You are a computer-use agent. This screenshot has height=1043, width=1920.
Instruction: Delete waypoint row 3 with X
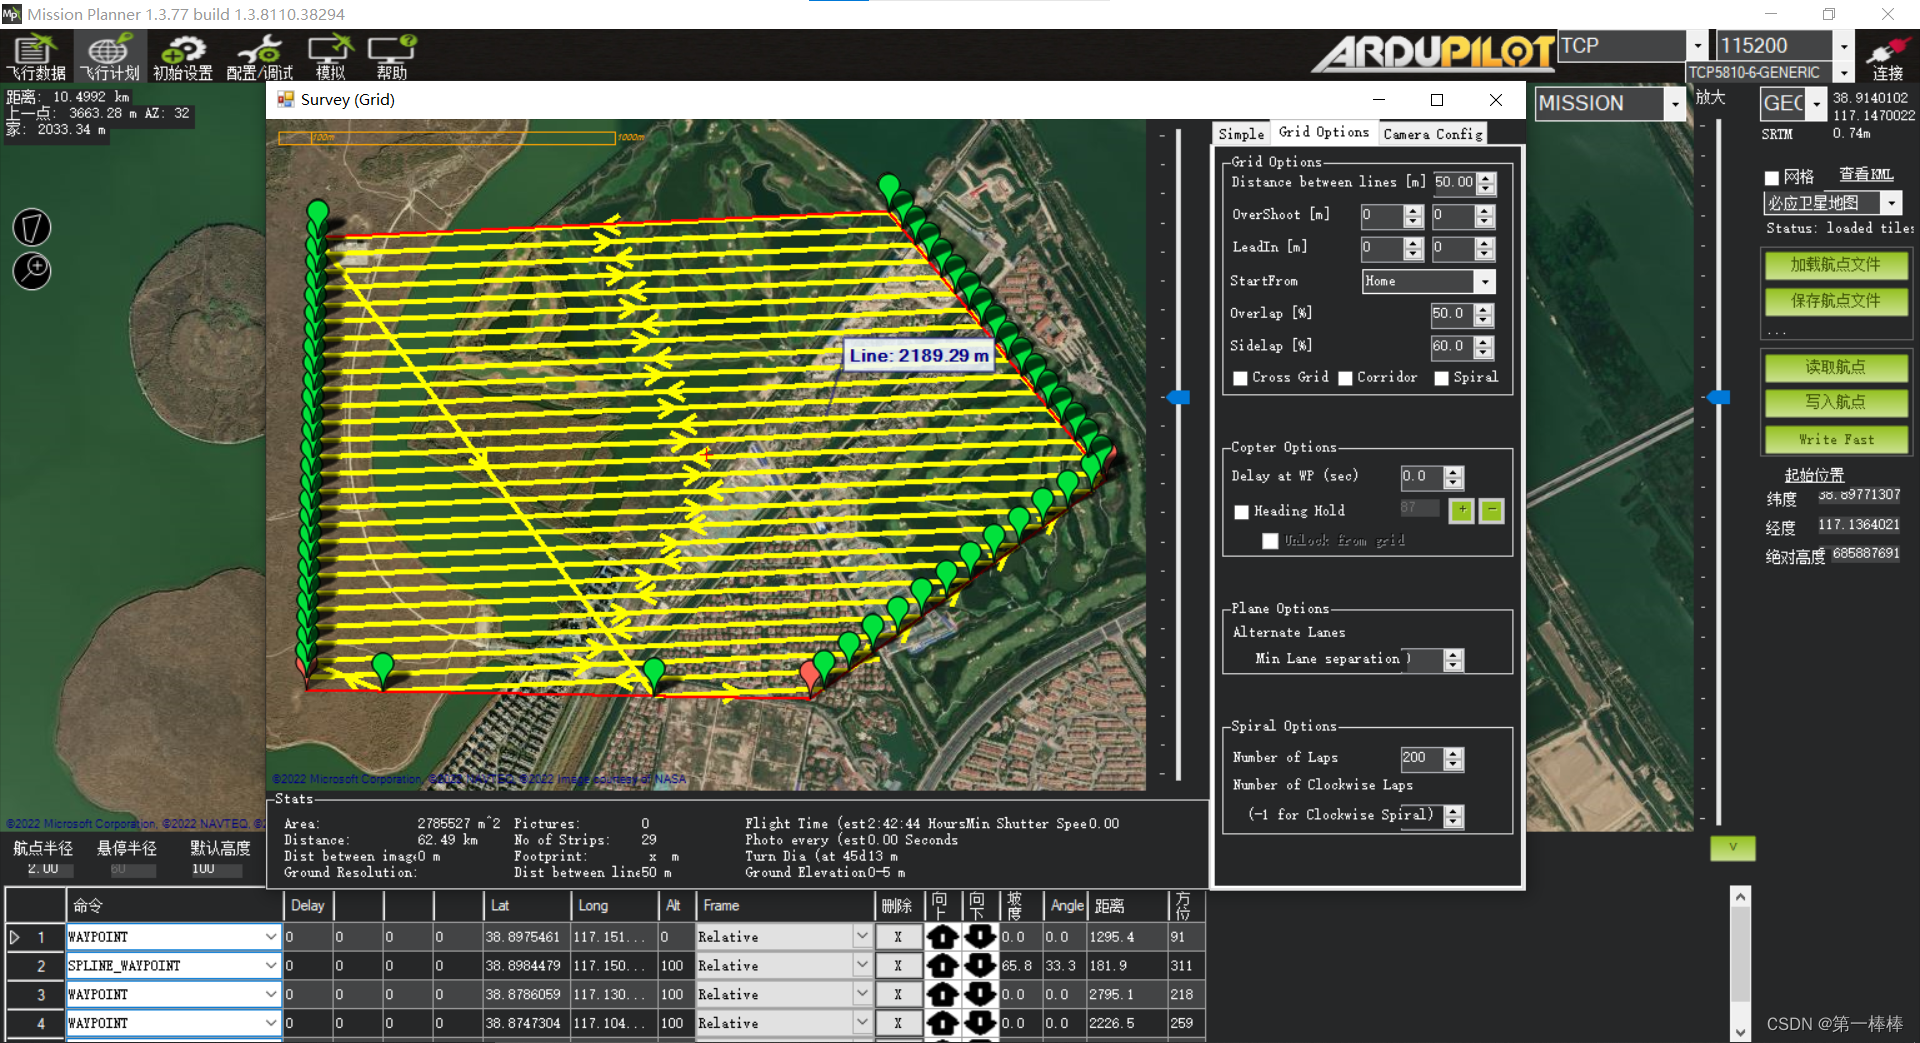pyautogui.click(x=898, y=995)
